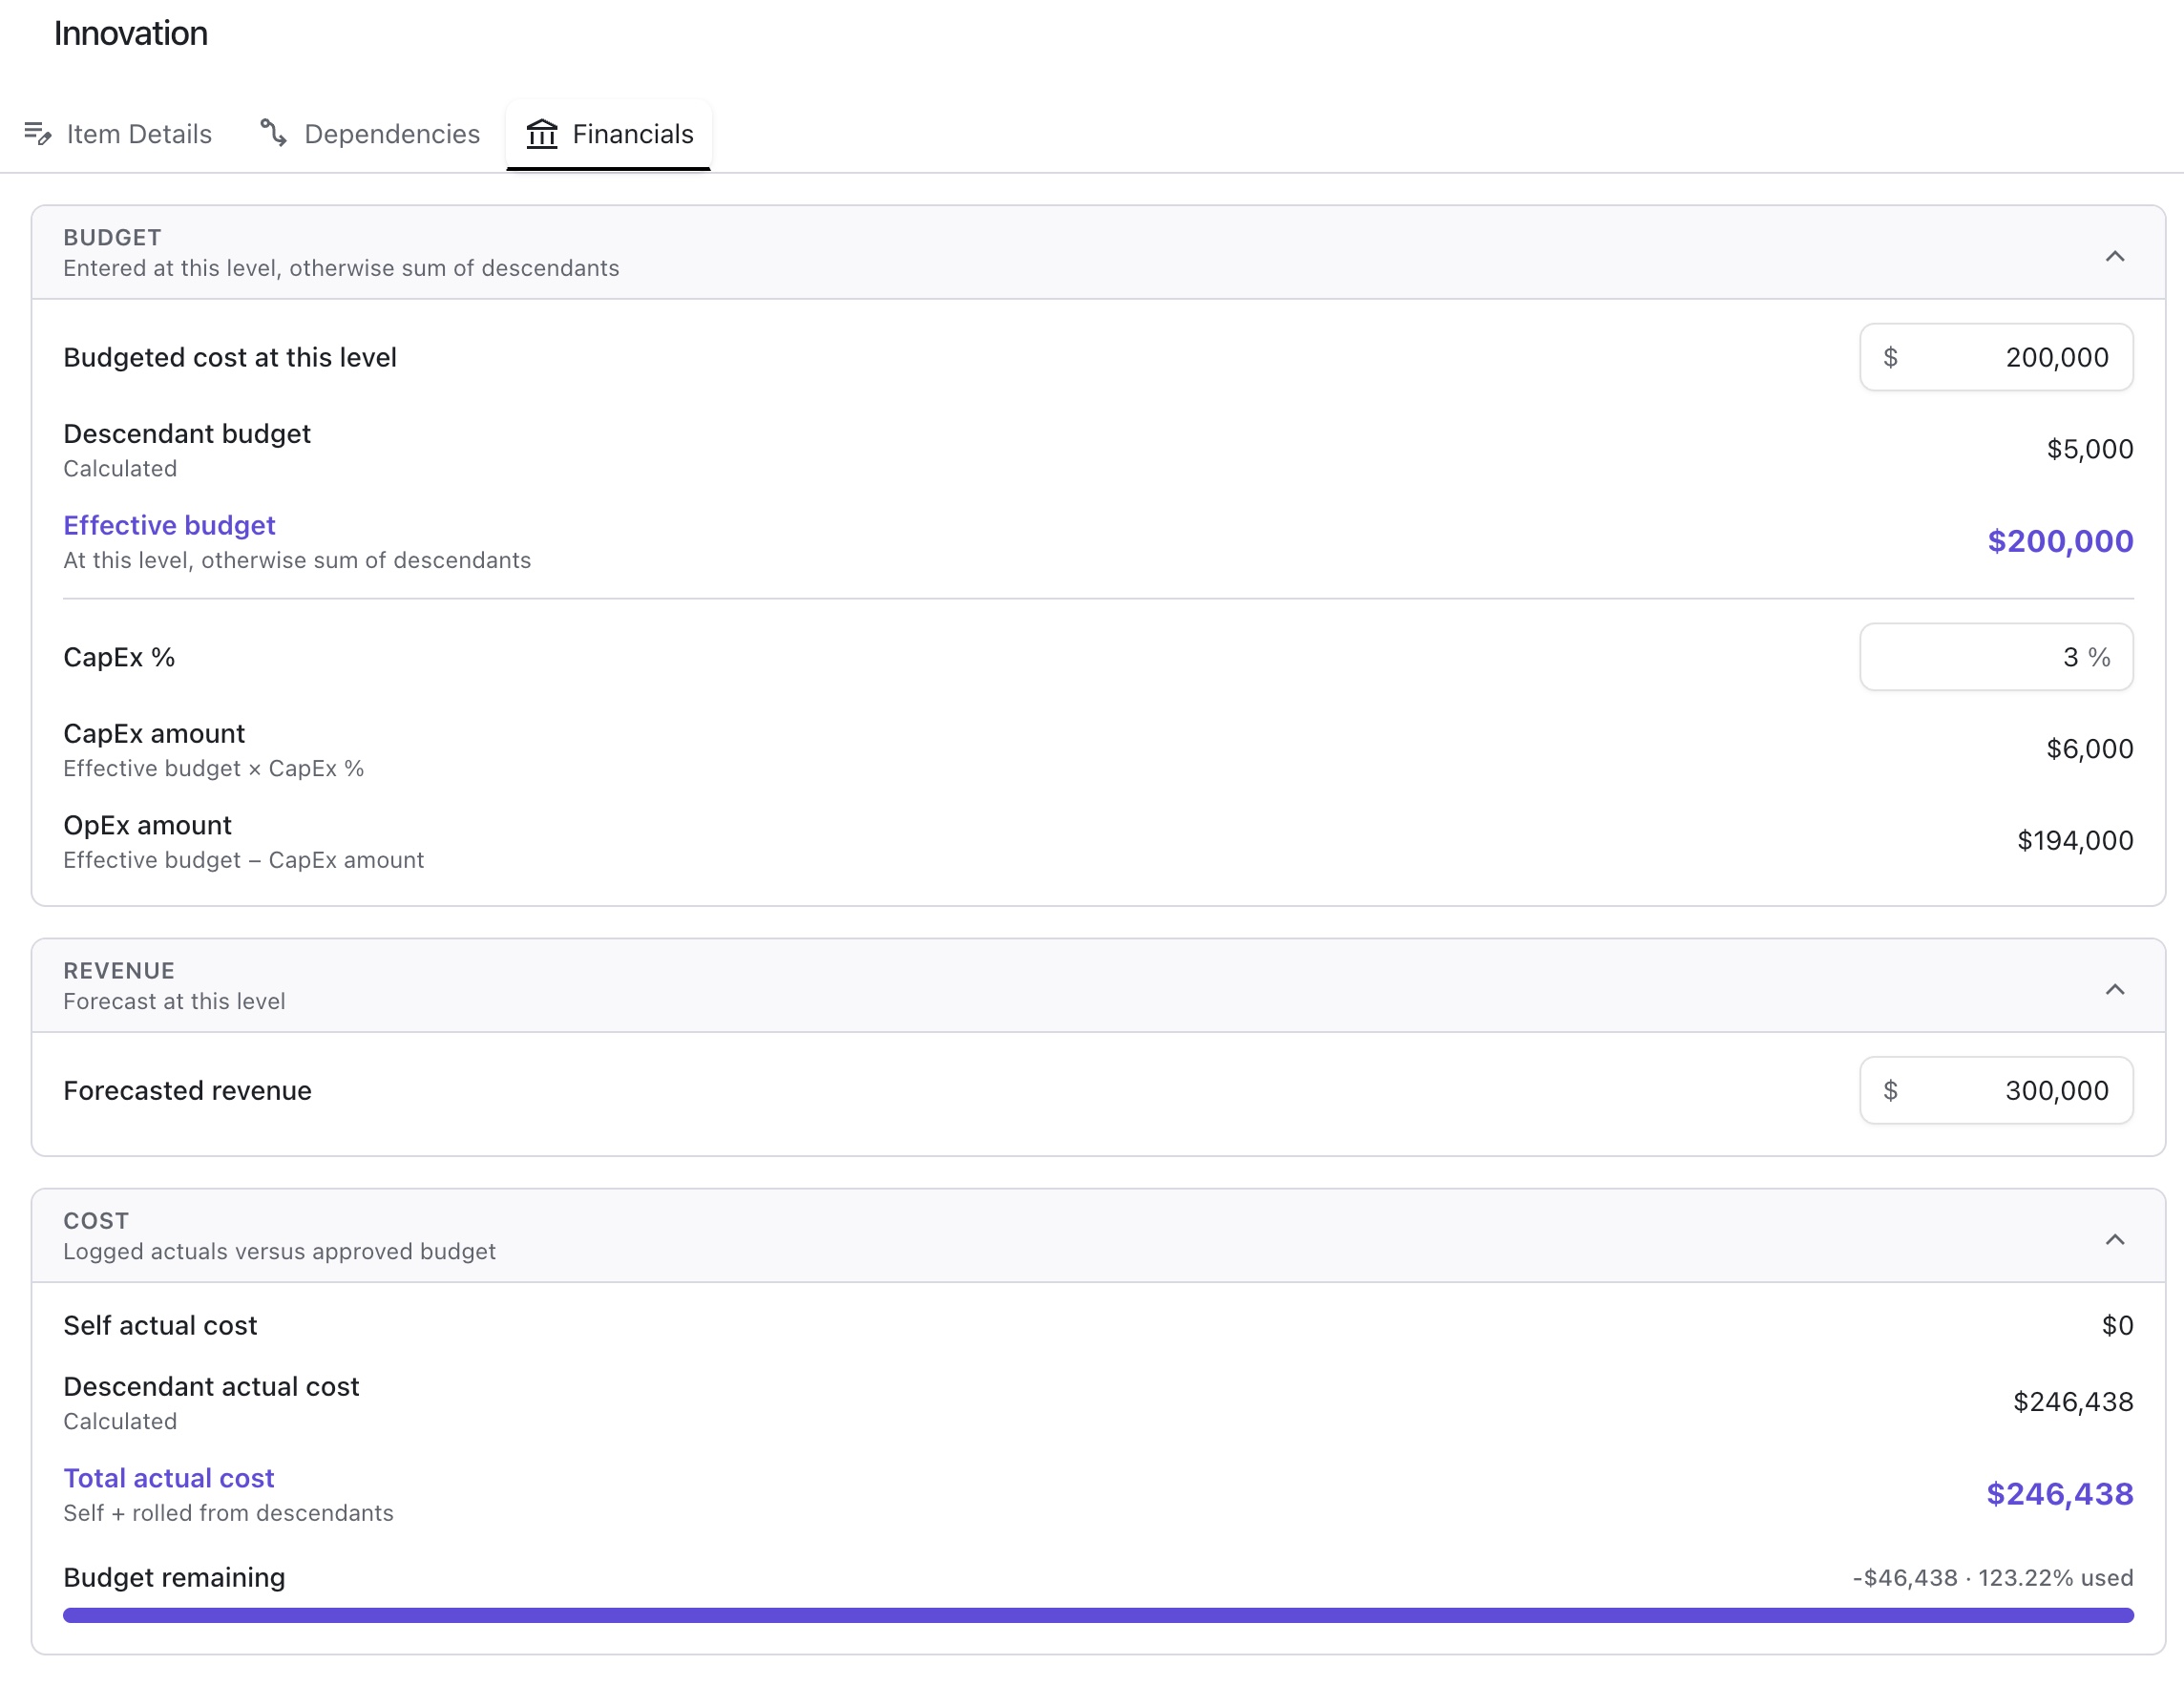The height and width of the screenshot is (1686, 2184).
Task: Edit the CapEx % input field
Action: (1996, 657)
